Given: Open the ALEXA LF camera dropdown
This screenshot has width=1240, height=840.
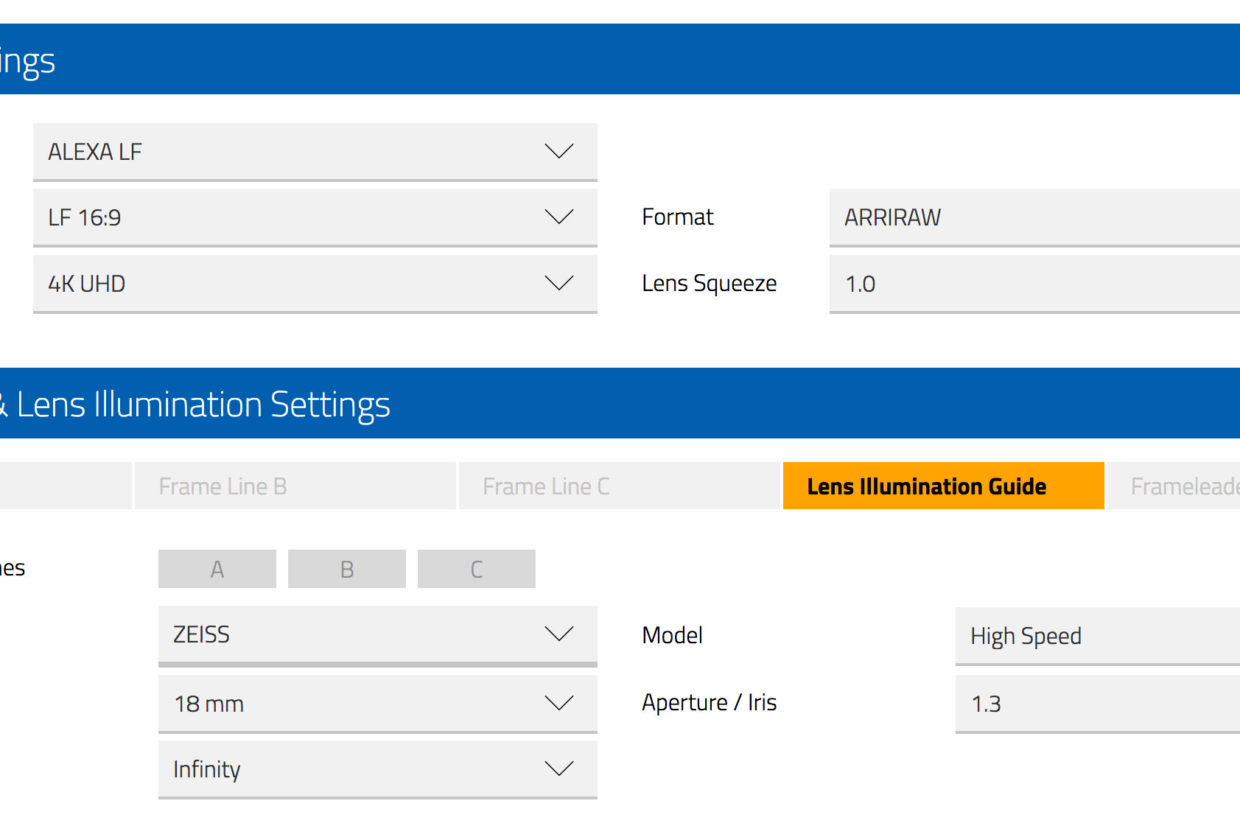Looking at the screenshot, I should click(x=315, y=152).
